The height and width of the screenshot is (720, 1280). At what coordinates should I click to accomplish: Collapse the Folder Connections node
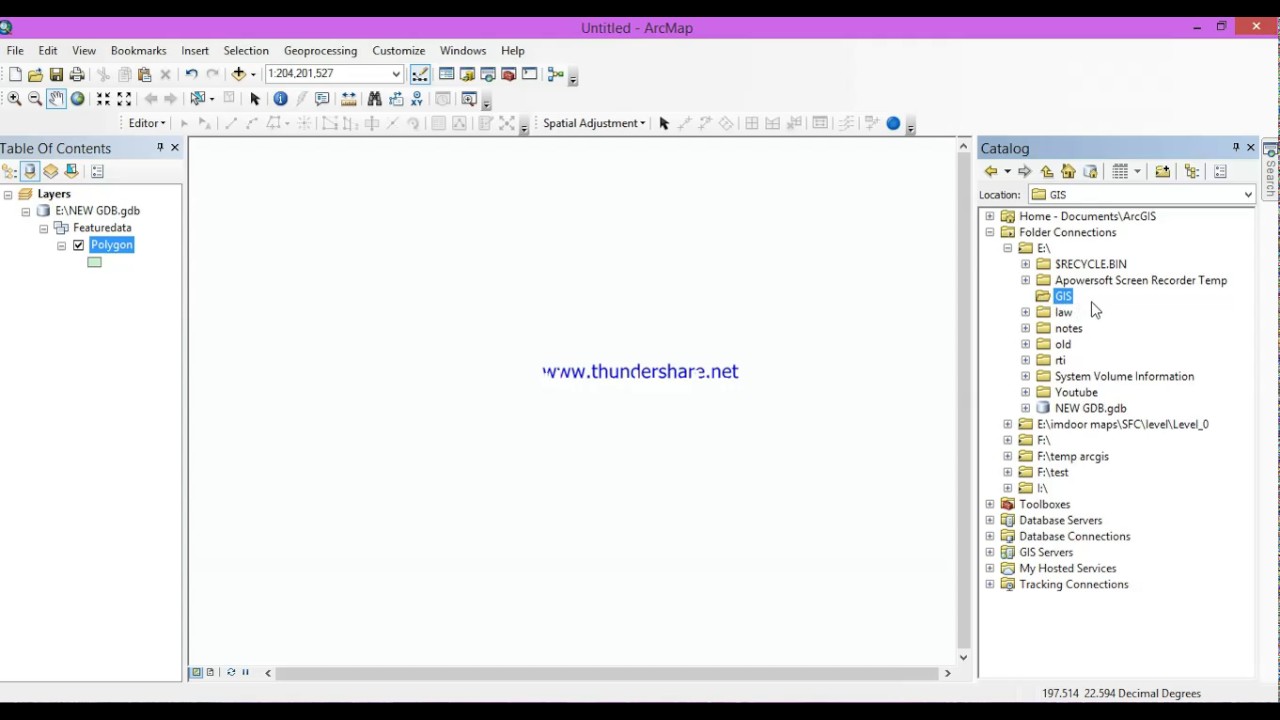click(990, 232)
